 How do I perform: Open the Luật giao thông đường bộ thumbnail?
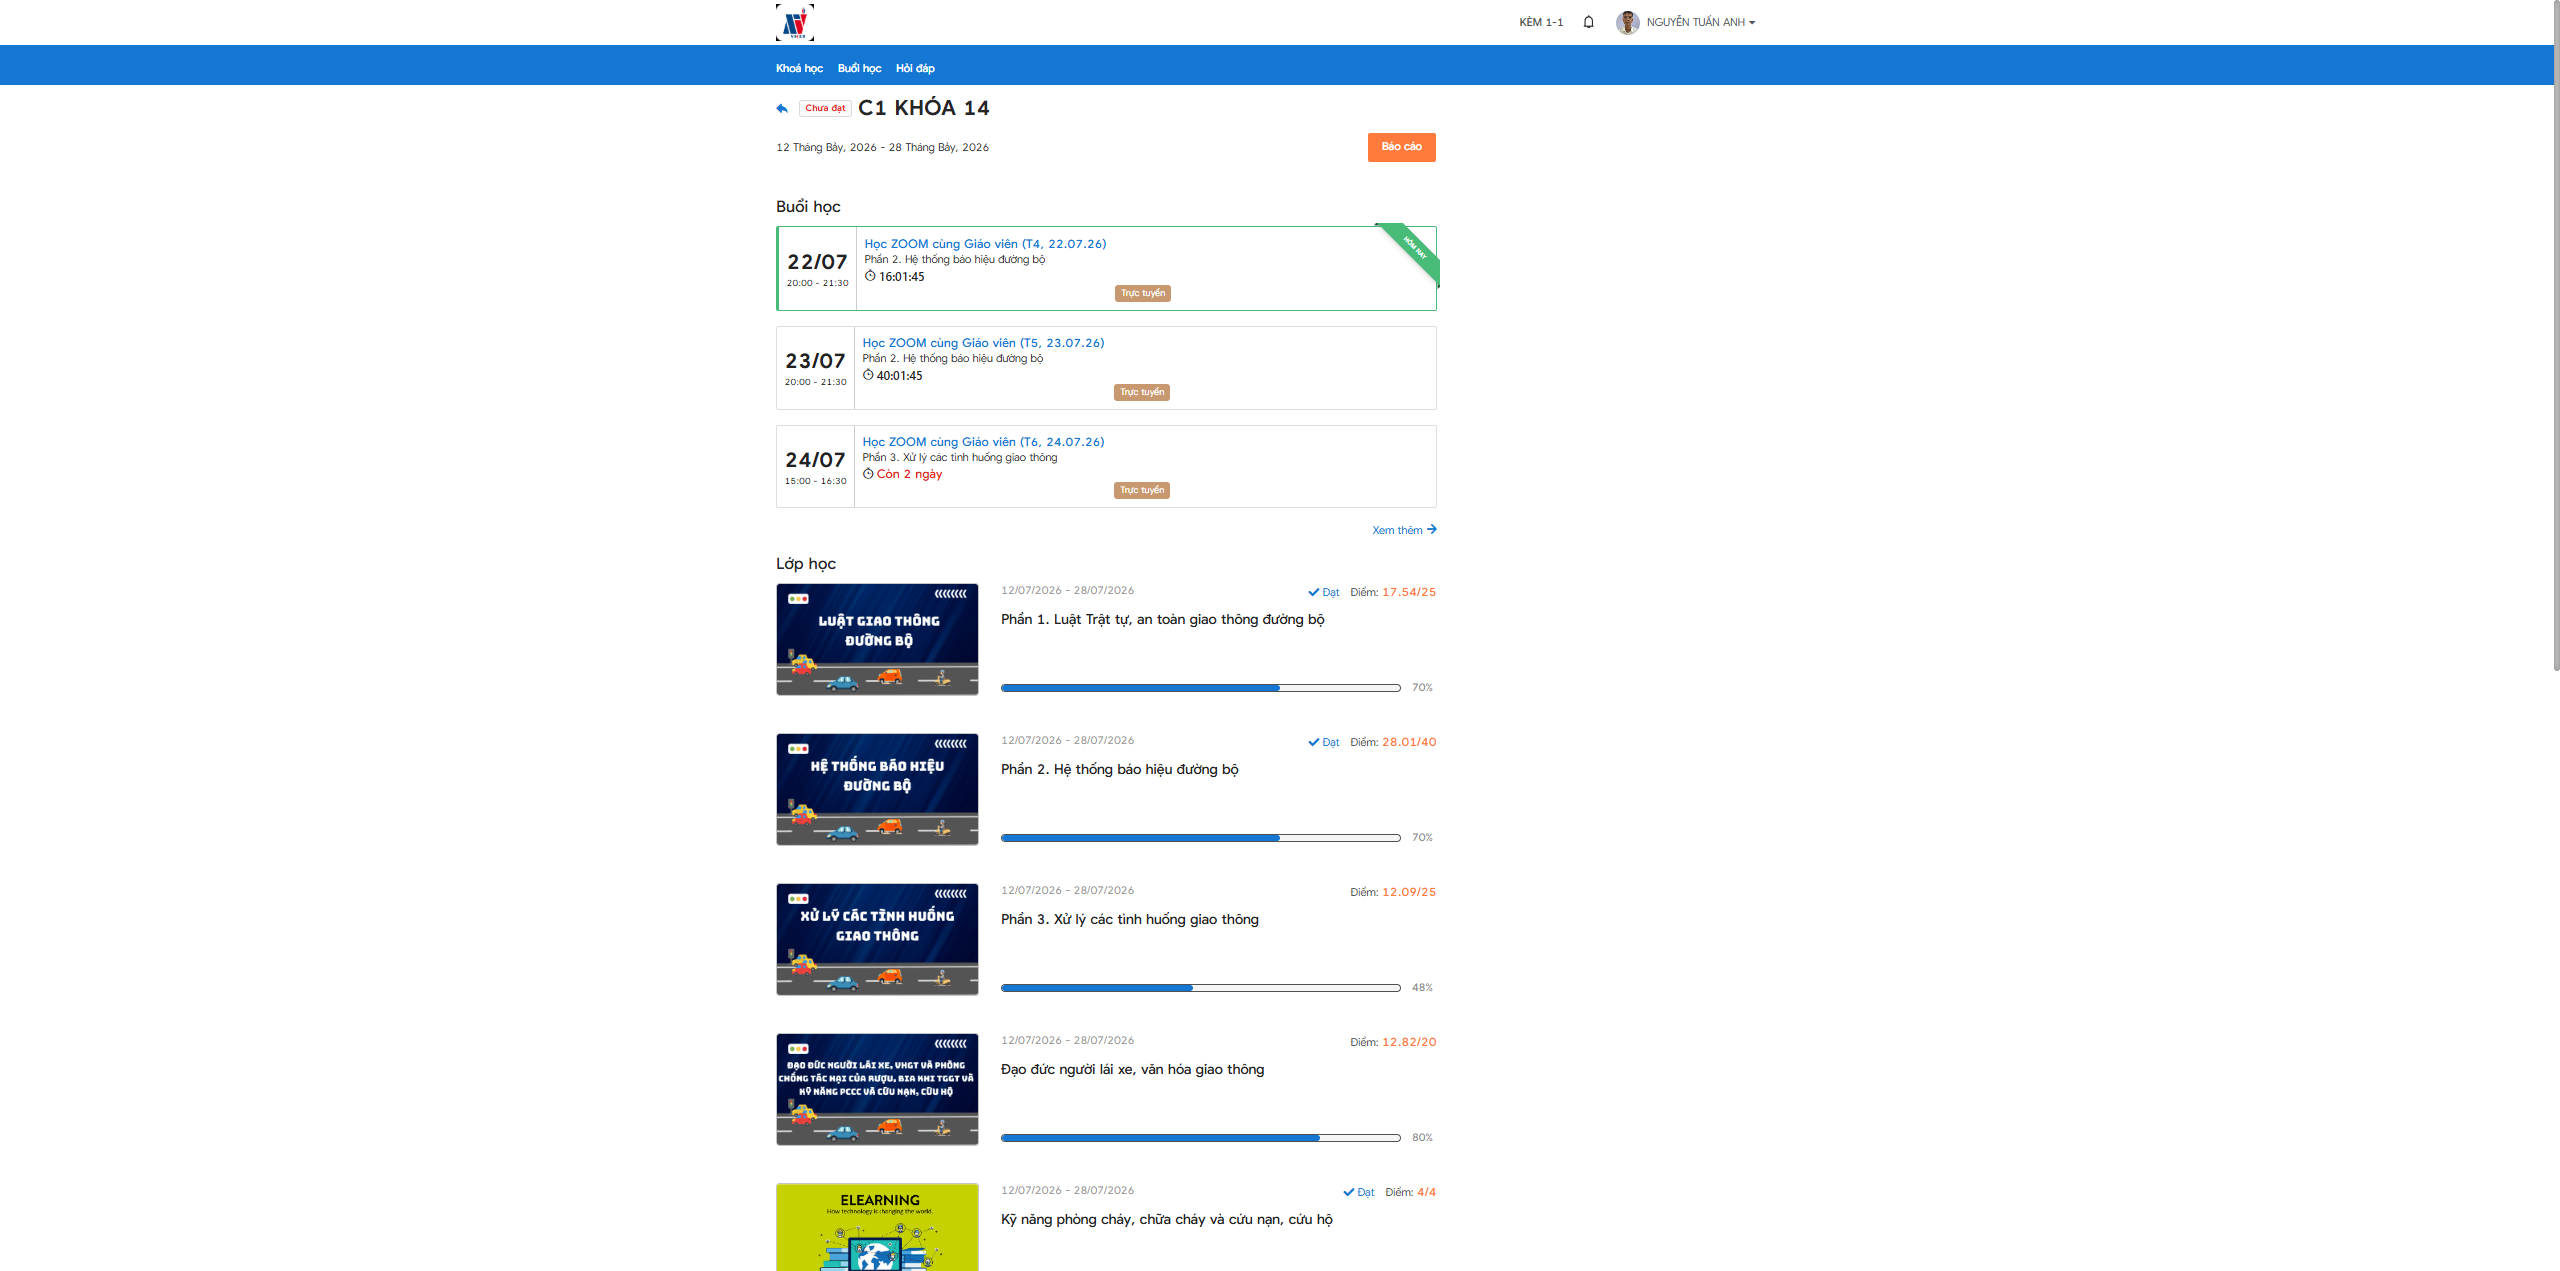tap(877, 639)
